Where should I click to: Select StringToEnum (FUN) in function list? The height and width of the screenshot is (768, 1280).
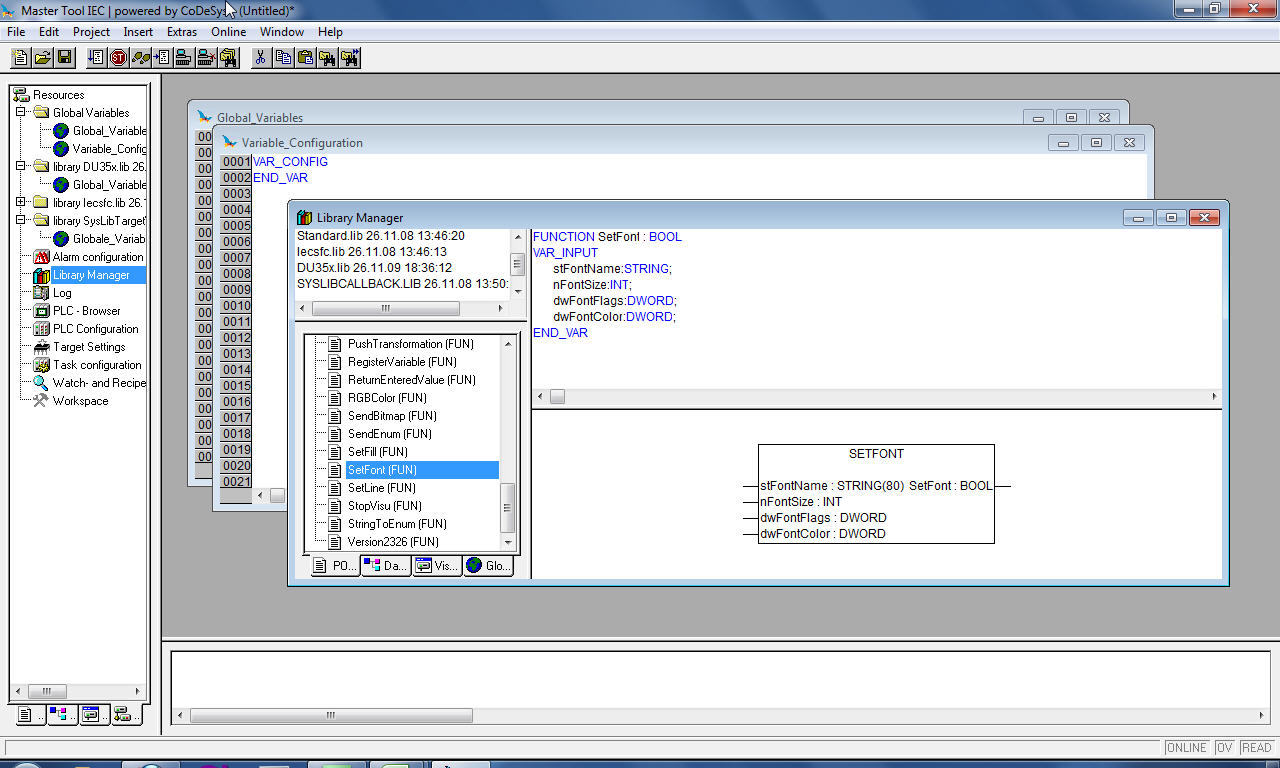pos(397,524)
